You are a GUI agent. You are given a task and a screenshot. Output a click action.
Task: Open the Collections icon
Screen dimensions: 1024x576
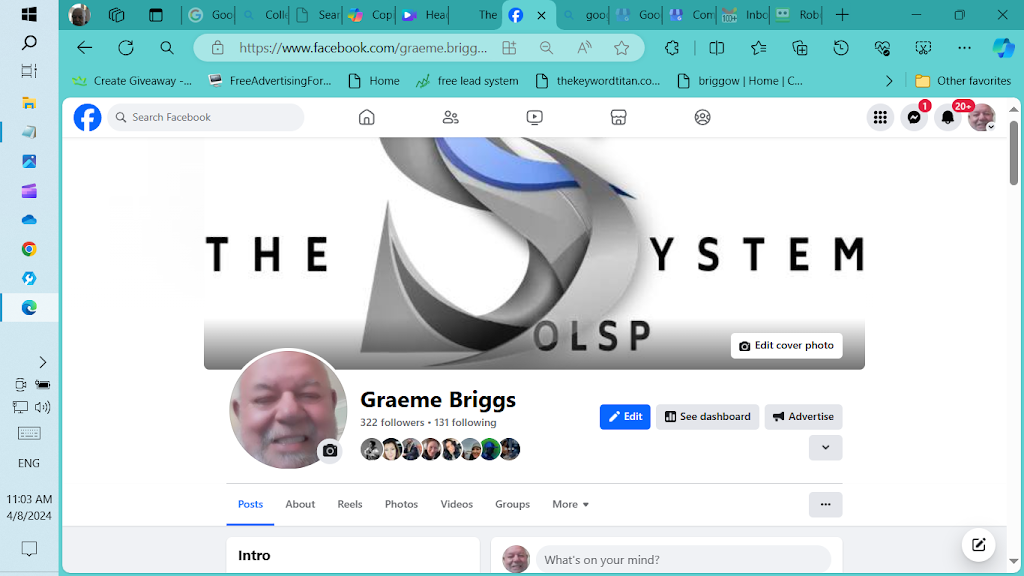pyautogui.click(x=799, y=48)
